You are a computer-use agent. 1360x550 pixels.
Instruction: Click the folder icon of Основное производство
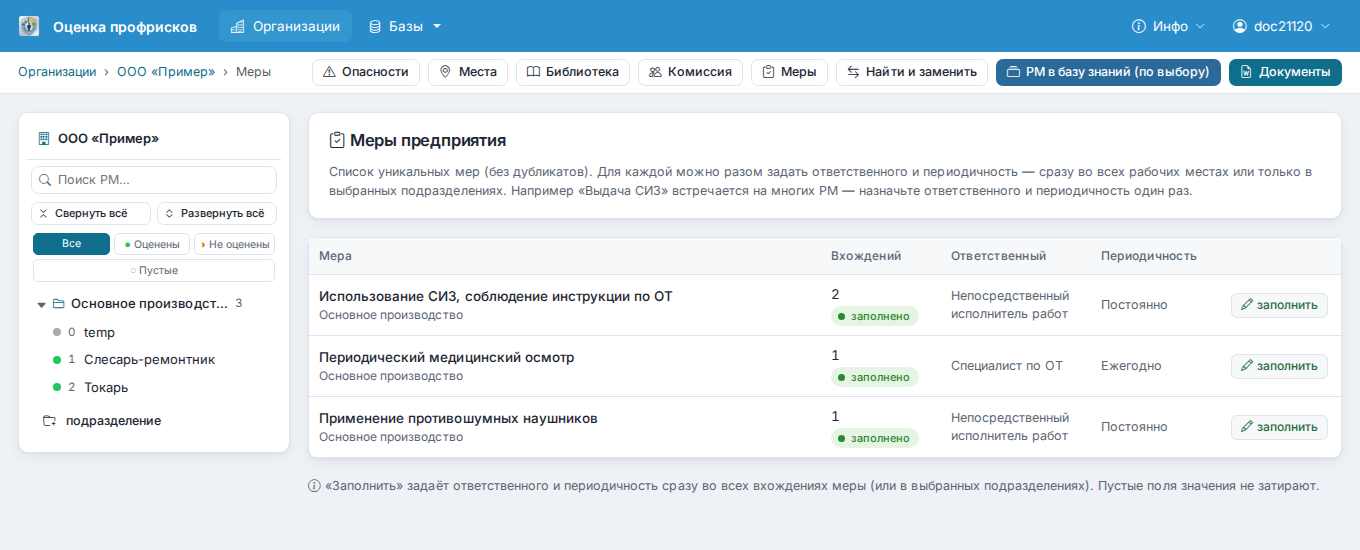[x=58, y=303]
